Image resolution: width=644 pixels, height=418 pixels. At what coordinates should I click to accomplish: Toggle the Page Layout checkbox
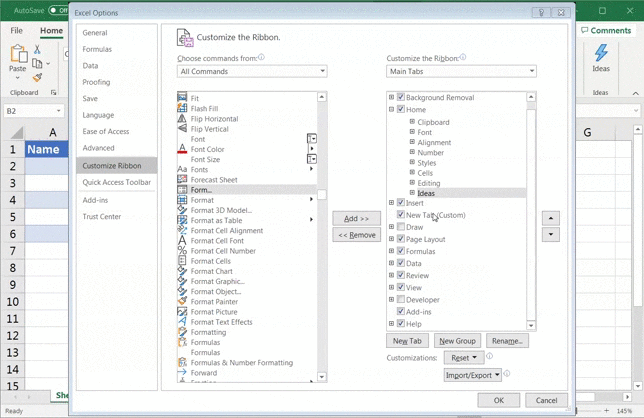point(401,239)
